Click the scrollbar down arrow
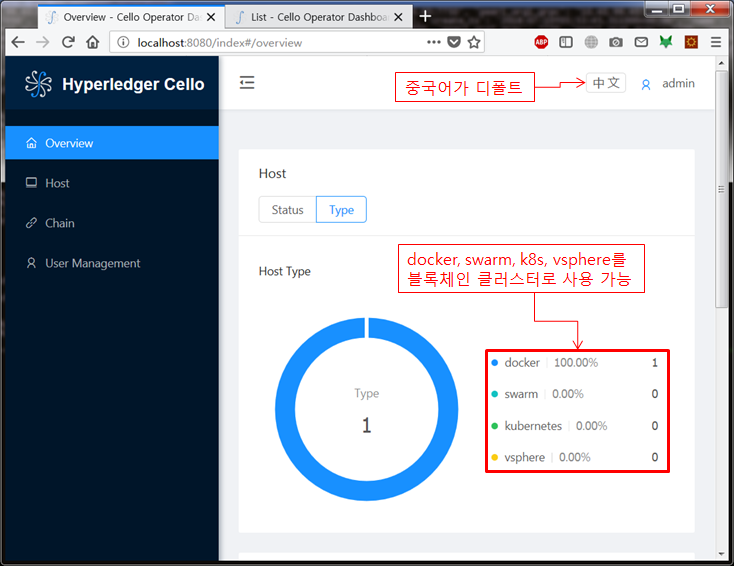The height and width of the screenshot is (566, 734). (x=721, y=554)
